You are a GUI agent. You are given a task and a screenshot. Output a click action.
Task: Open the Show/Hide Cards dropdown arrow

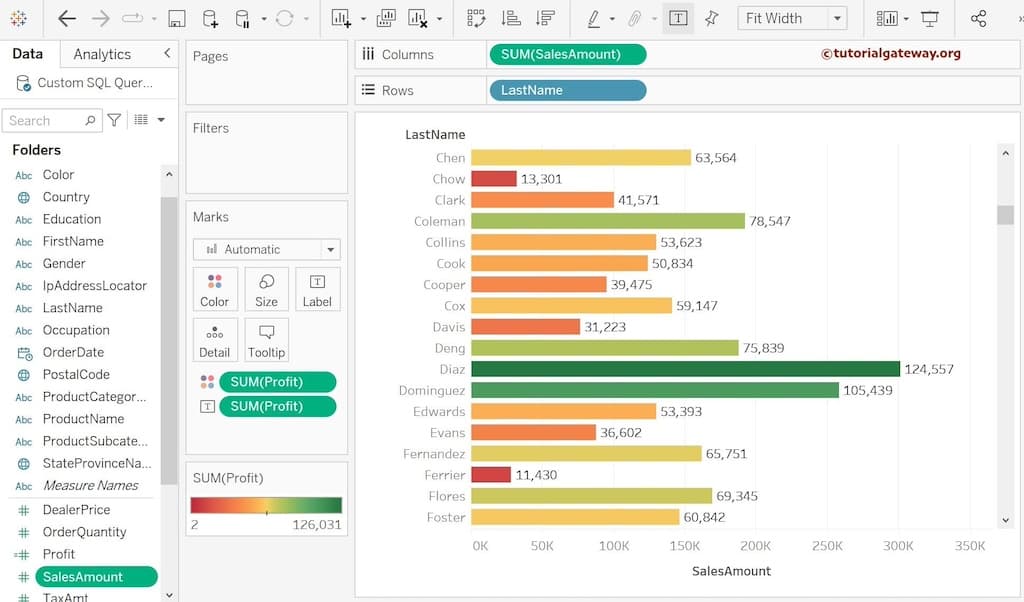pyautogui.click(x=906, y=18)
